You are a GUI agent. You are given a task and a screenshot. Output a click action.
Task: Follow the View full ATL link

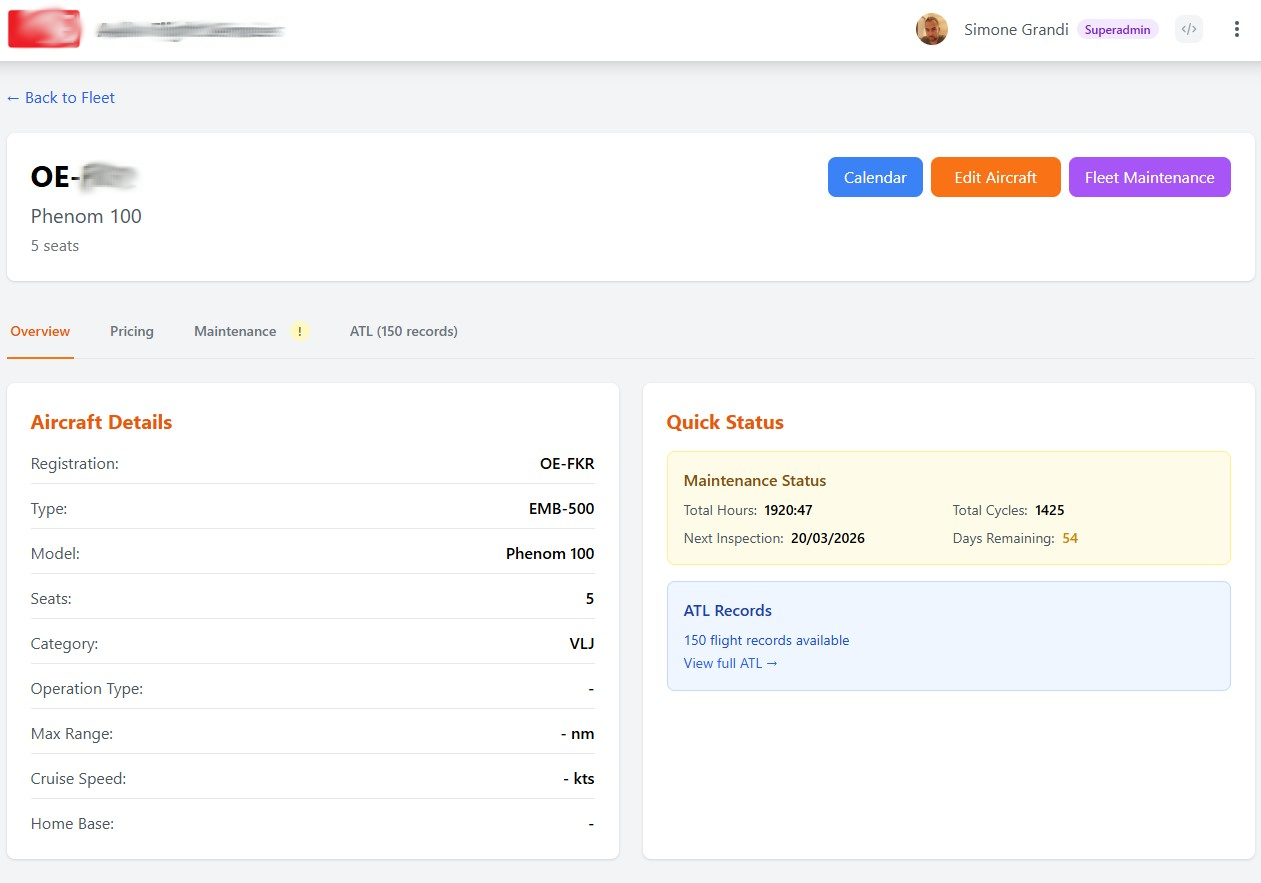[x=730, y=663]
